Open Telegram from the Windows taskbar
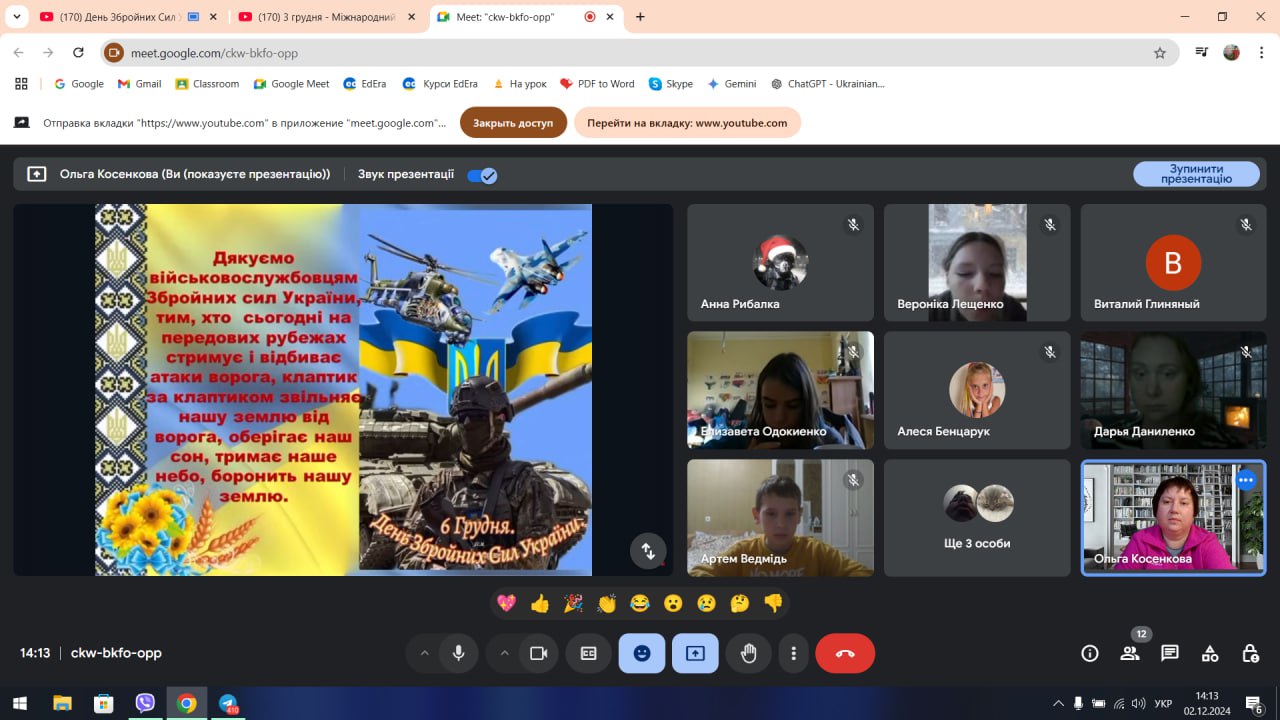Image resolution: width=1280 pixels, height=720 pixels. click(228, 703)
